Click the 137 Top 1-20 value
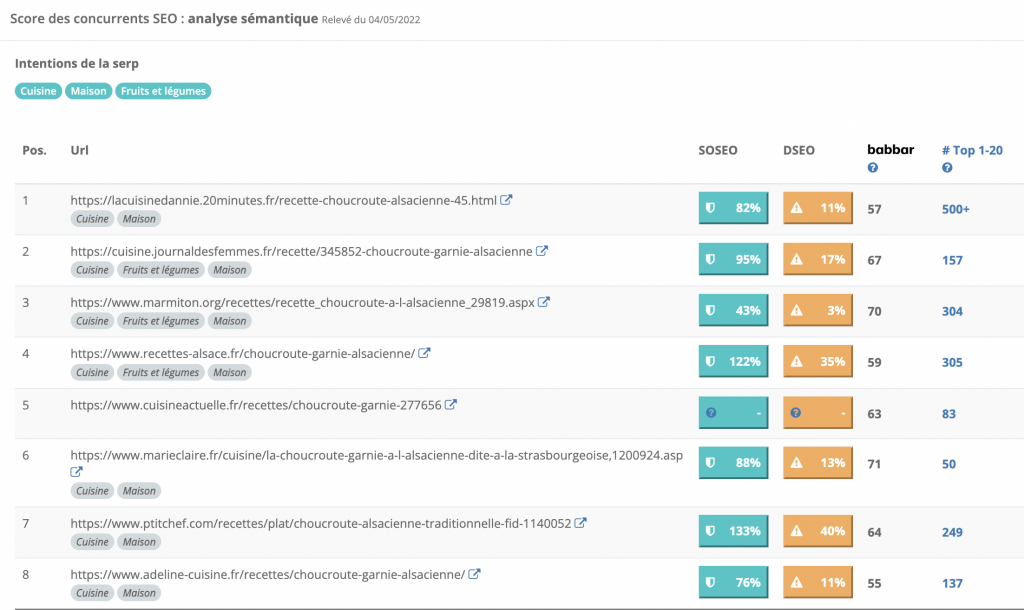This screenshot has width=1024, height=610. [x=952, y=583]
